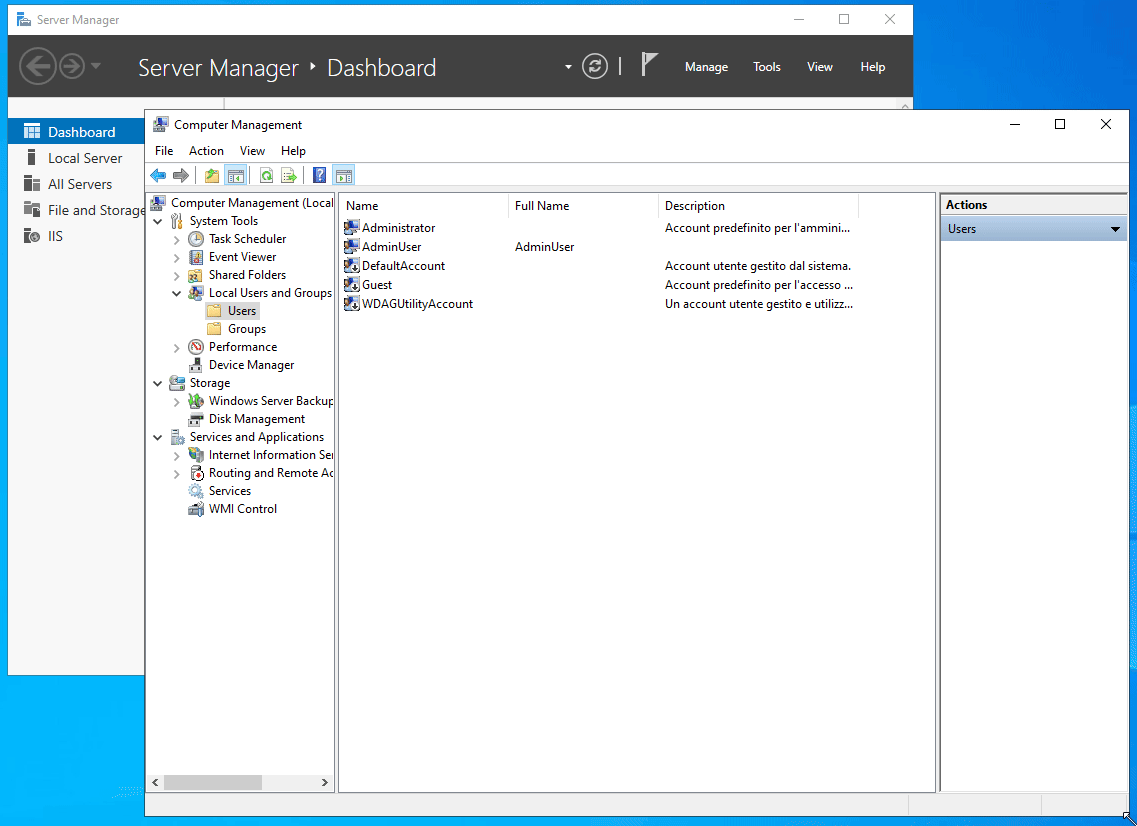The height and width of the screenshot is (826, 1137).
Task: Click the blue Back arrow in Computer Management toolbar
Action: coord(158,175)
